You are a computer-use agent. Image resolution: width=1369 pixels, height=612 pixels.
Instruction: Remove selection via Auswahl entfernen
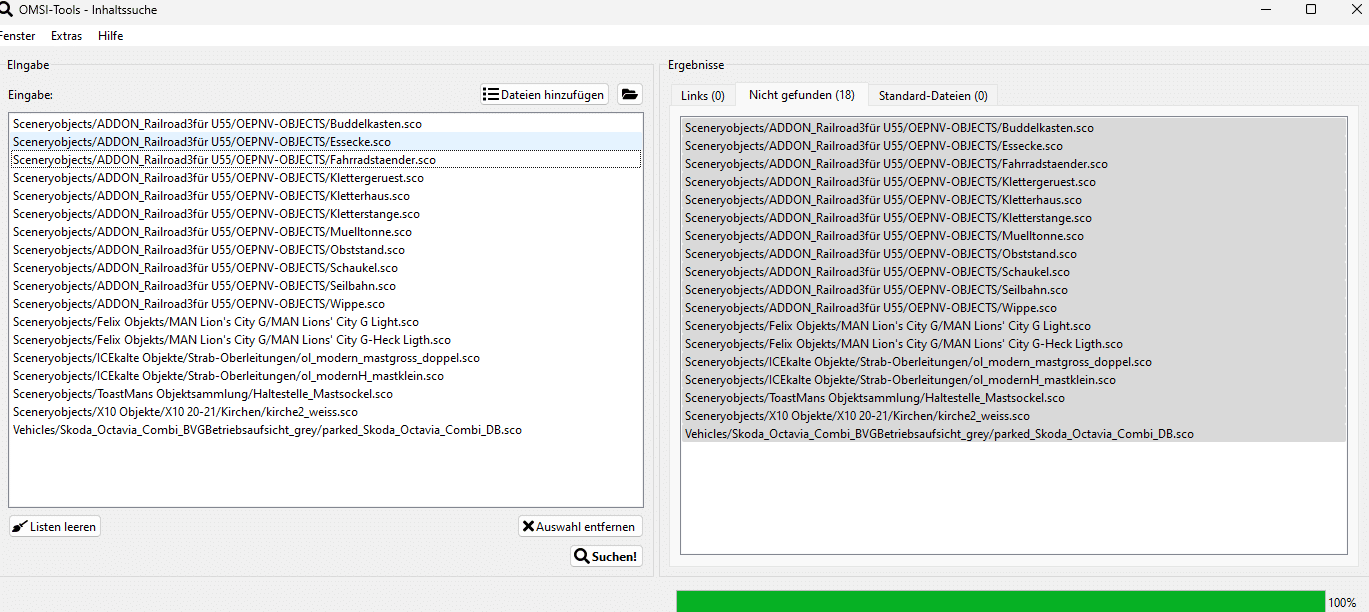point(580,527)
